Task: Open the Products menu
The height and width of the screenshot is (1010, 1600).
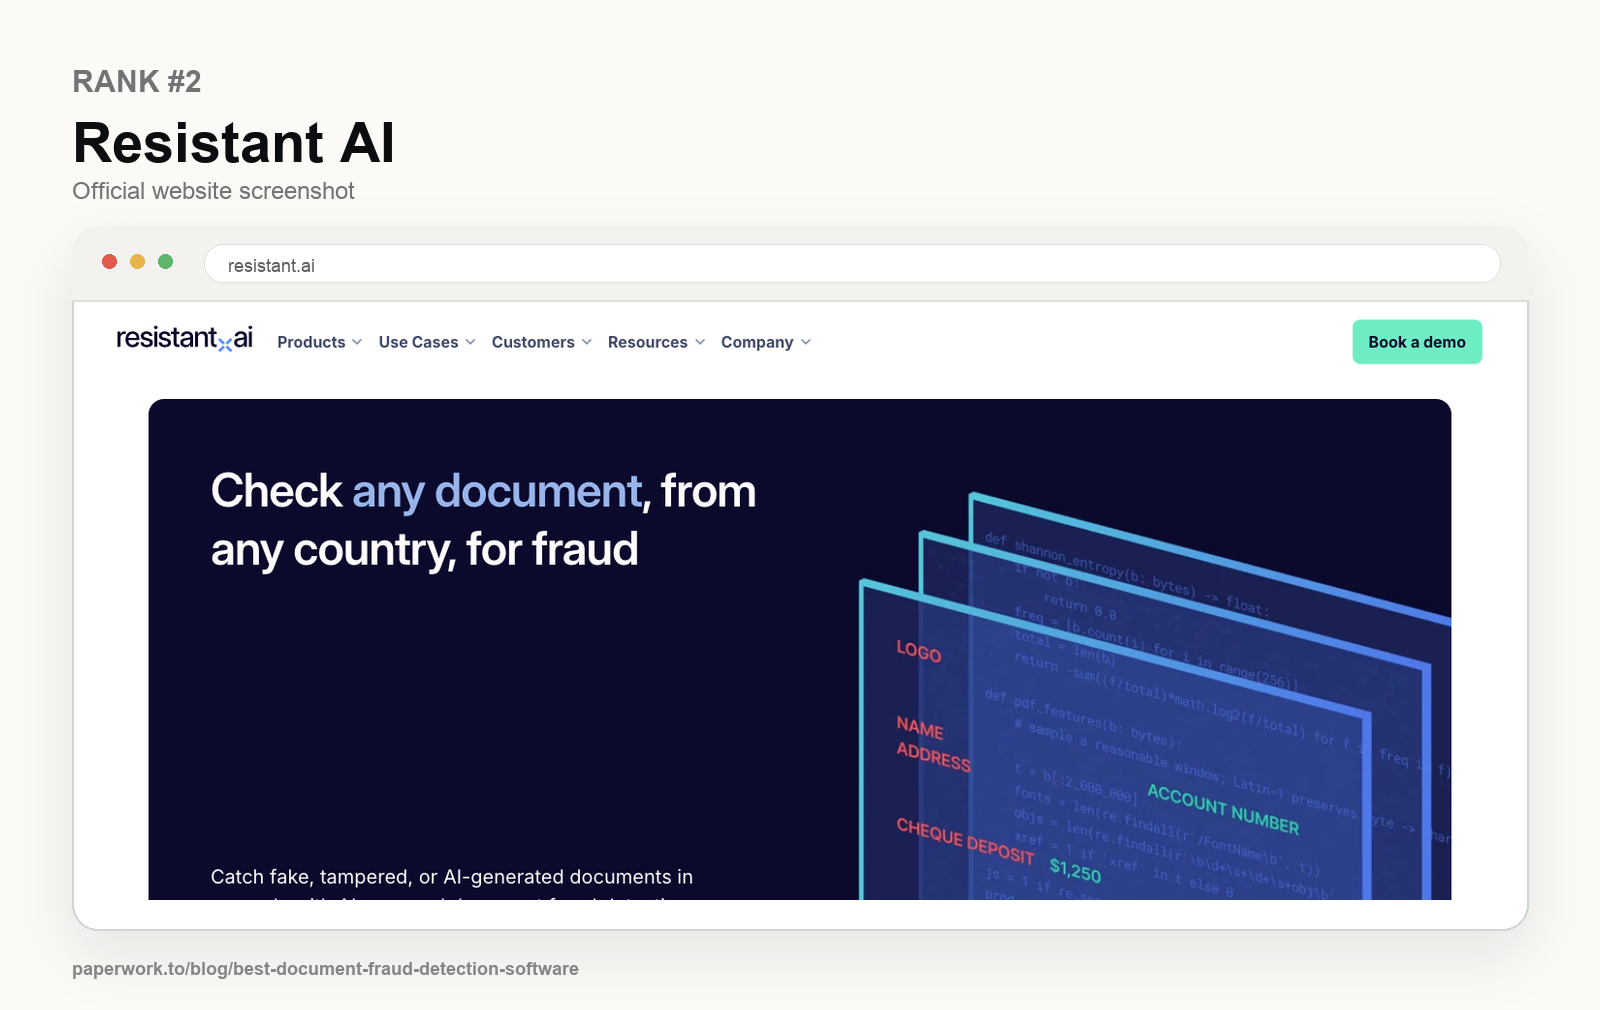Action: pos(311,342)
